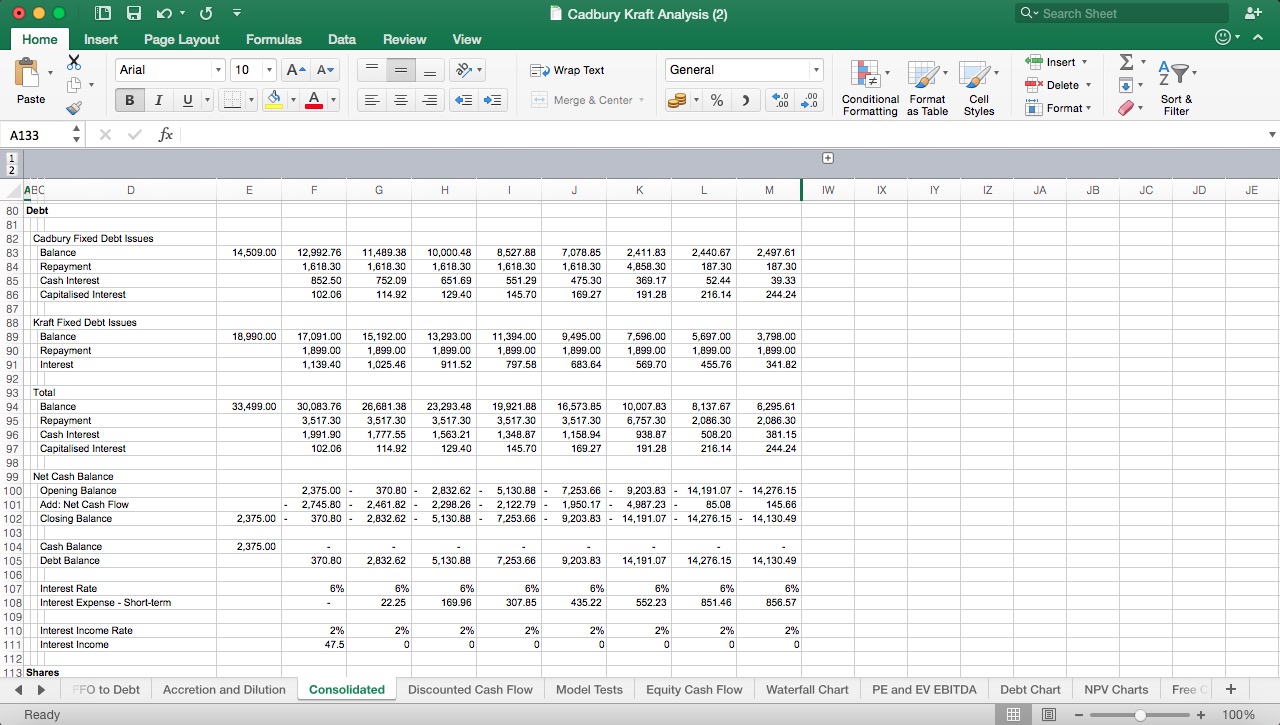The image size is (1280, 725).
Task: Click the Undo arrow icon
Action: click(165, 13)
